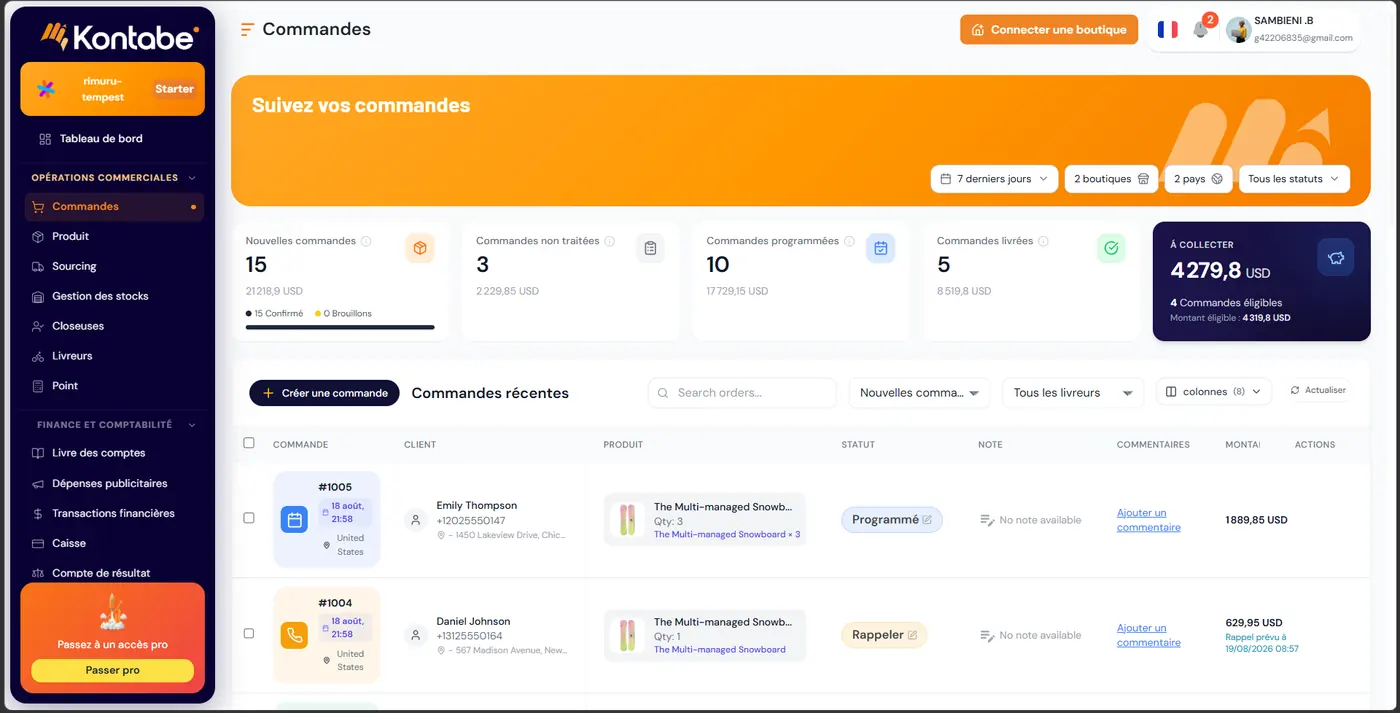Click the calendar icon of order #1005
The image size is (1400, 713).
tap(294, 520)
